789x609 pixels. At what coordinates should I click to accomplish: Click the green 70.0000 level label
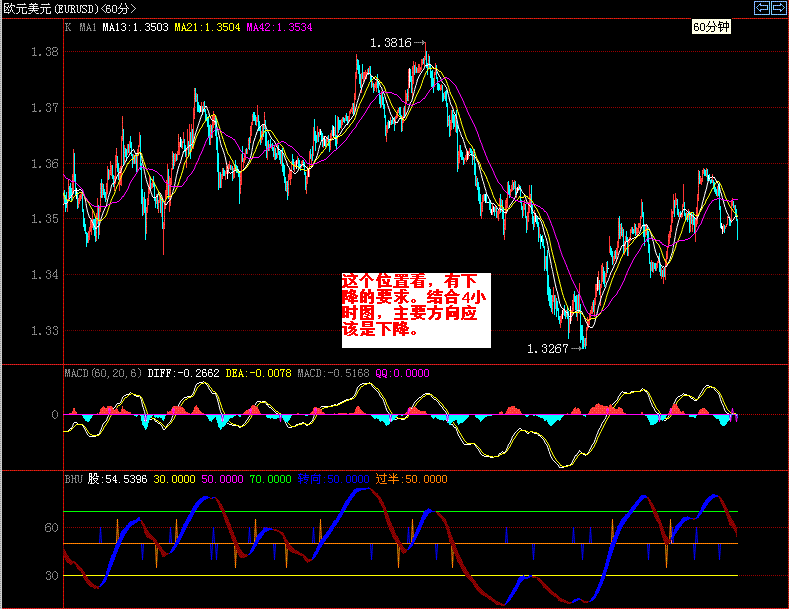(270, 479)
